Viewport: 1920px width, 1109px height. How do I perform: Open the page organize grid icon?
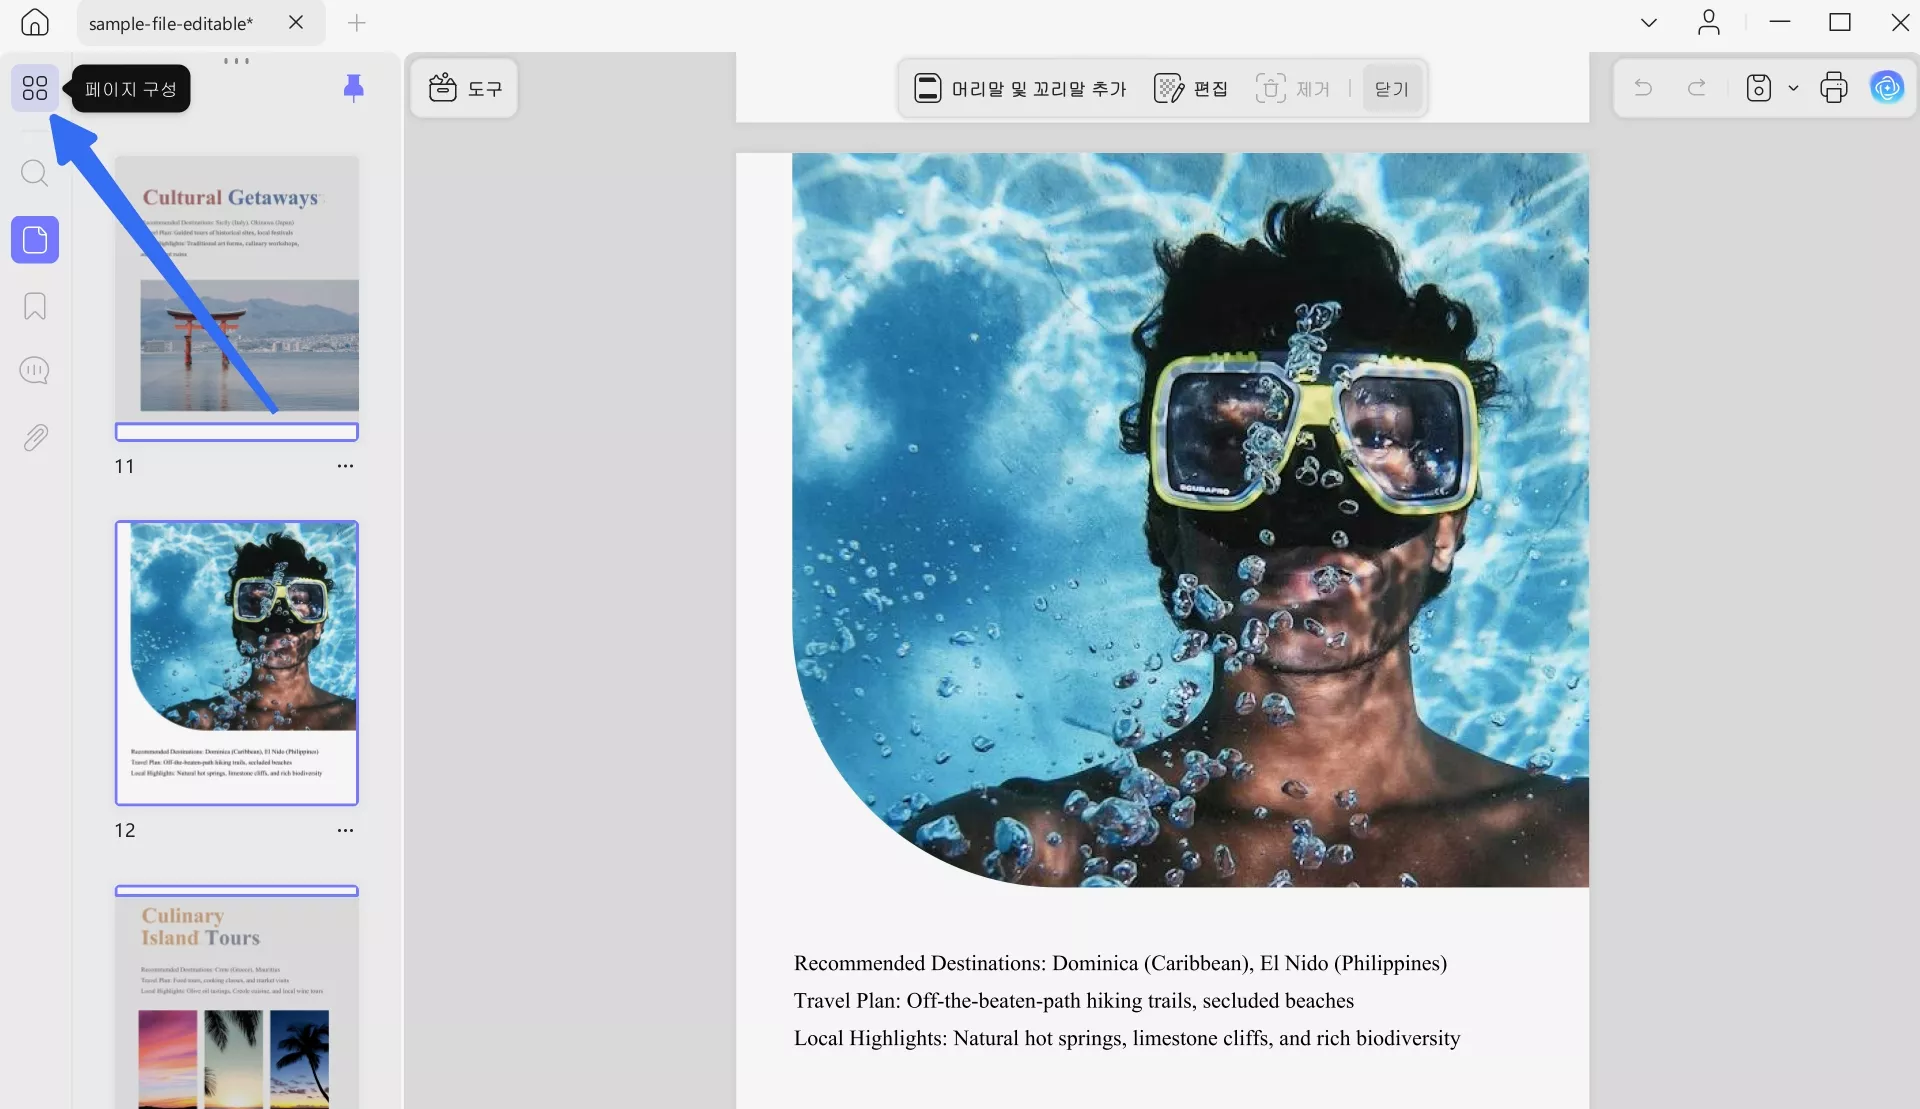[34, 88]
